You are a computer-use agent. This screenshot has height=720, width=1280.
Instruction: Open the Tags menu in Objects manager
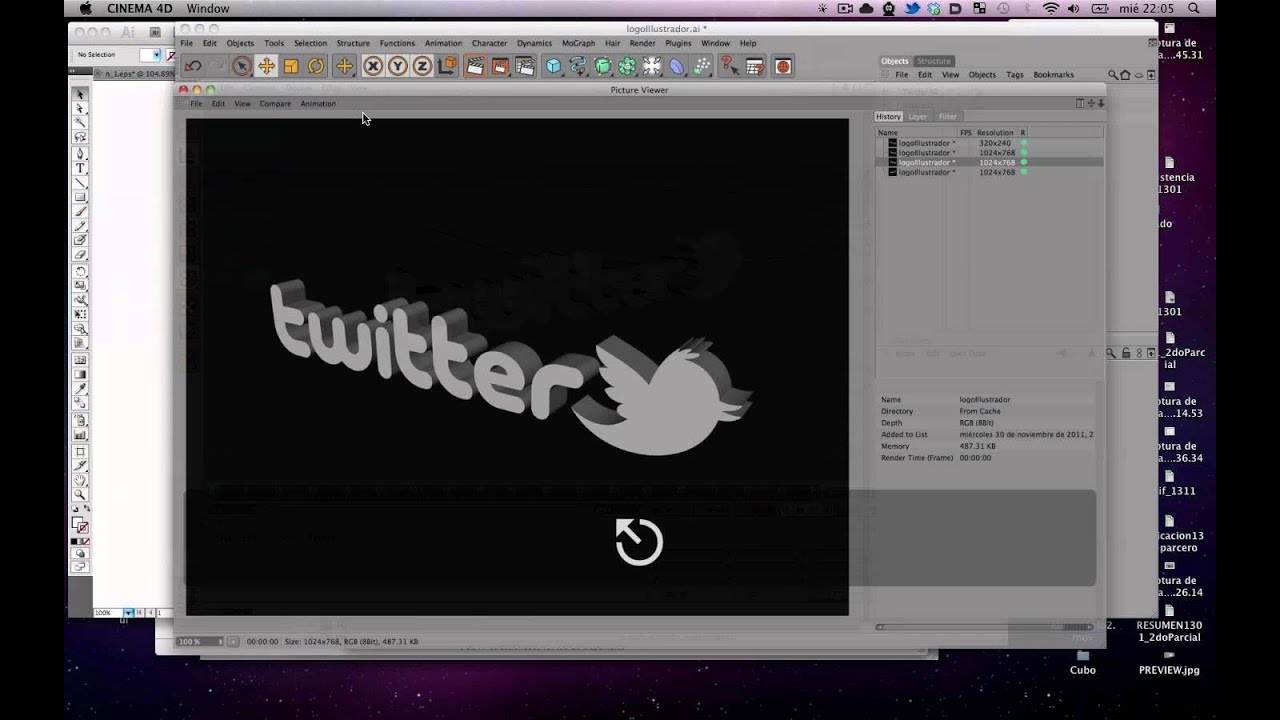click(x=1014, y=75)
